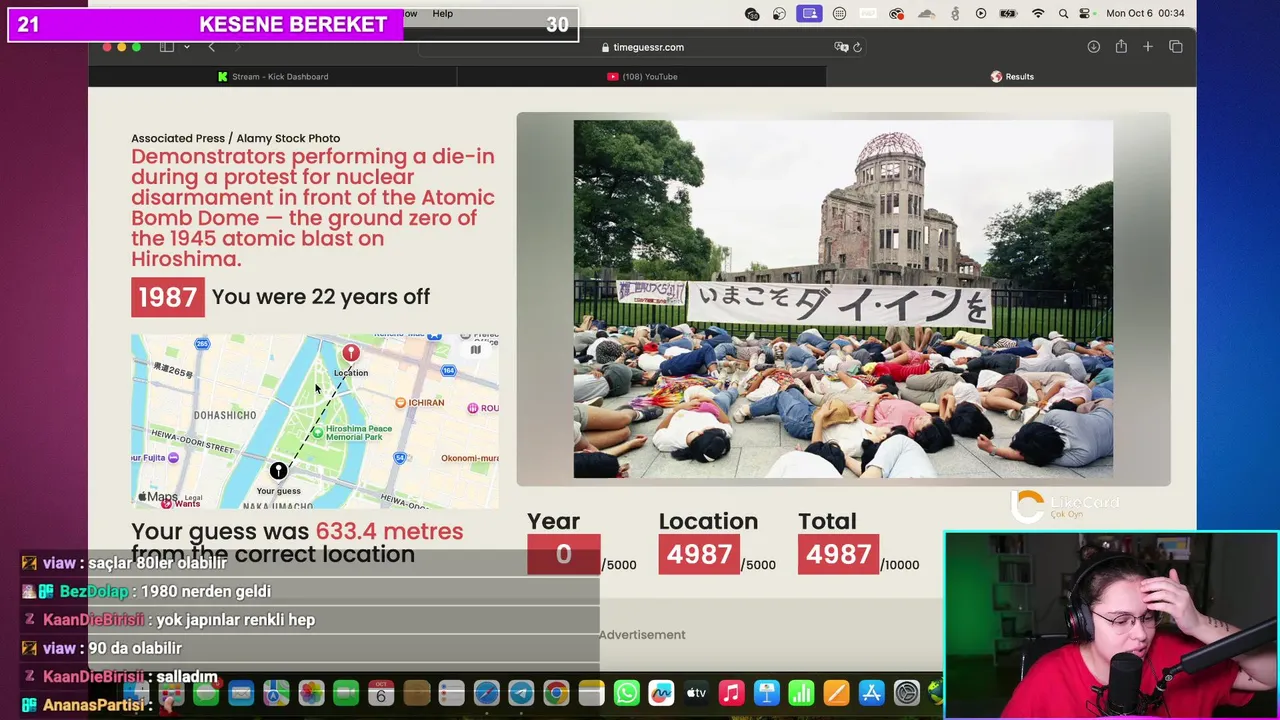Click the DOHASHICHO district map label
The image size is (1280, 720).
point(225,415)
